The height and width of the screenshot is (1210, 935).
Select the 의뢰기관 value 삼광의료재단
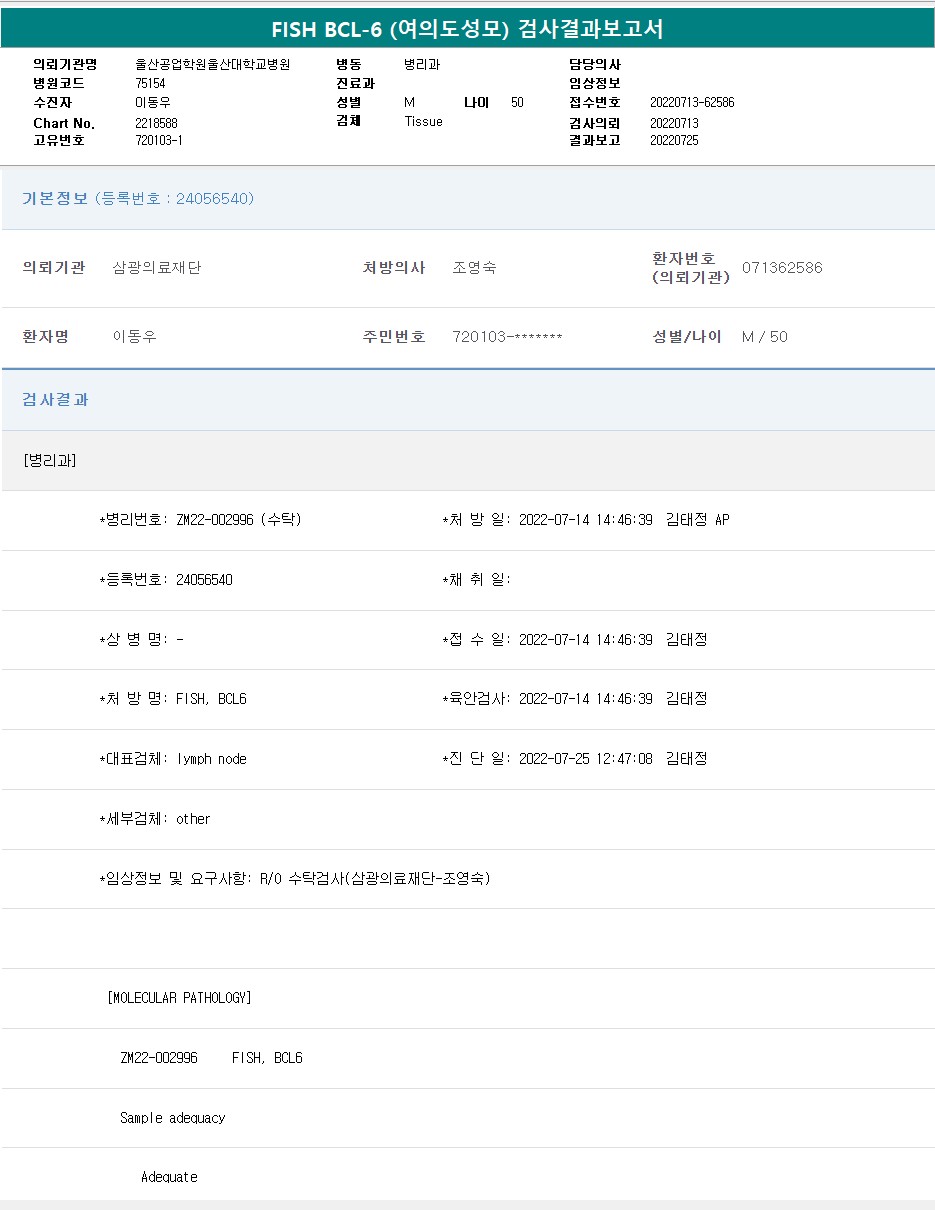pos(157,268)
